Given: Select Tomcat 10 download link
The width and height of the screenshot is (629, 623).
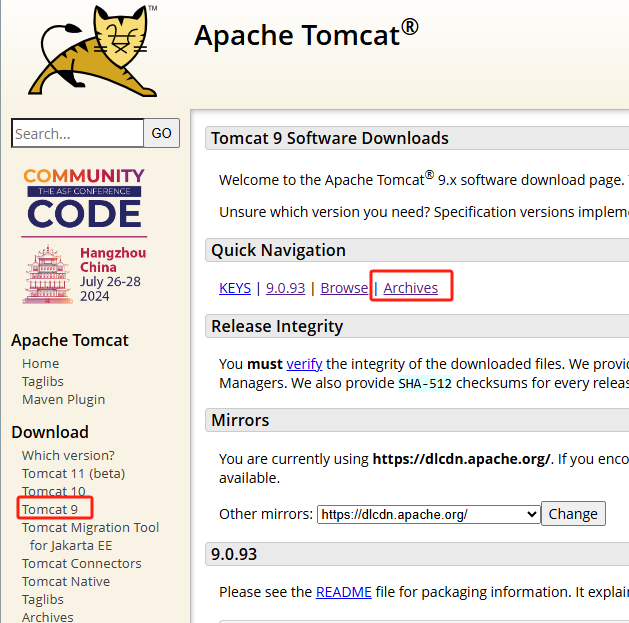Looking at the screenshot, I should coord(54,491).
